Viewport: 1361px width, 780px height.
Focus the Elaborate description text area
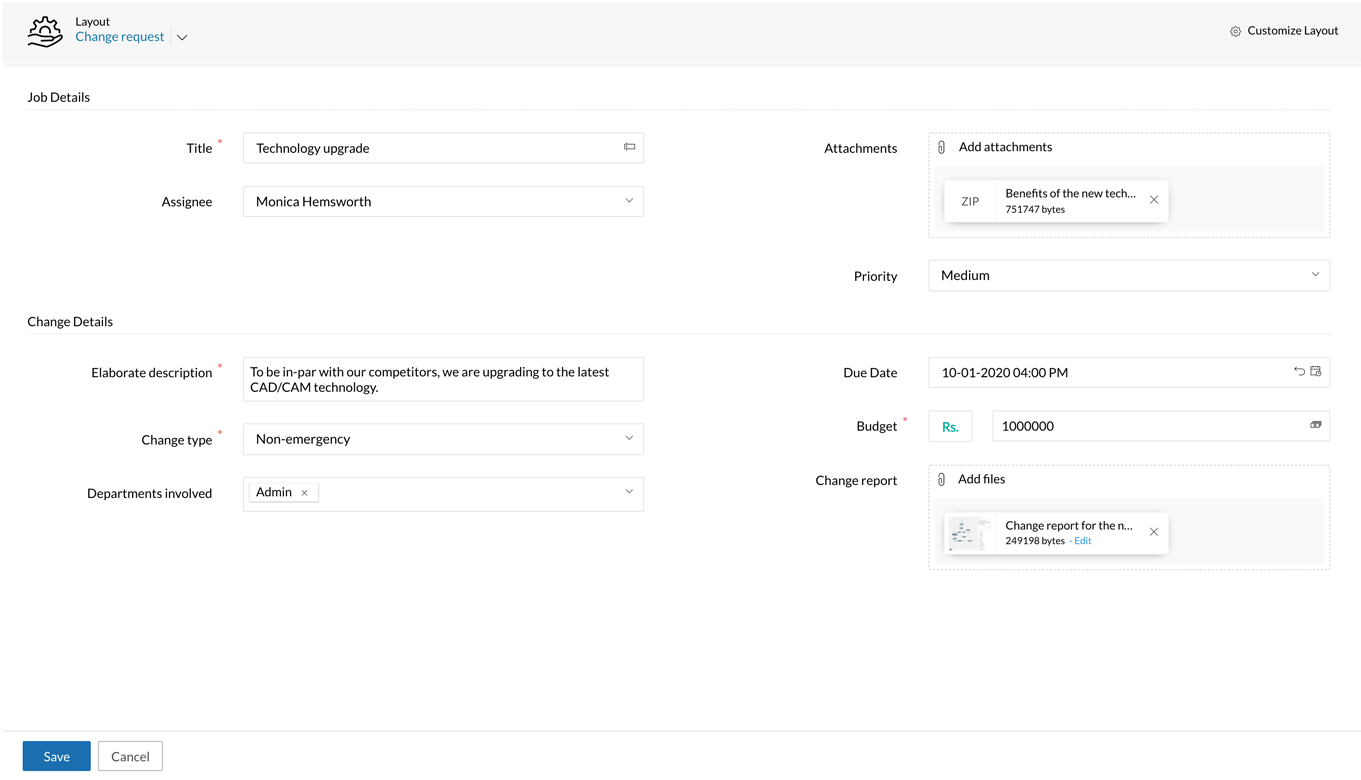coord(443,379)
